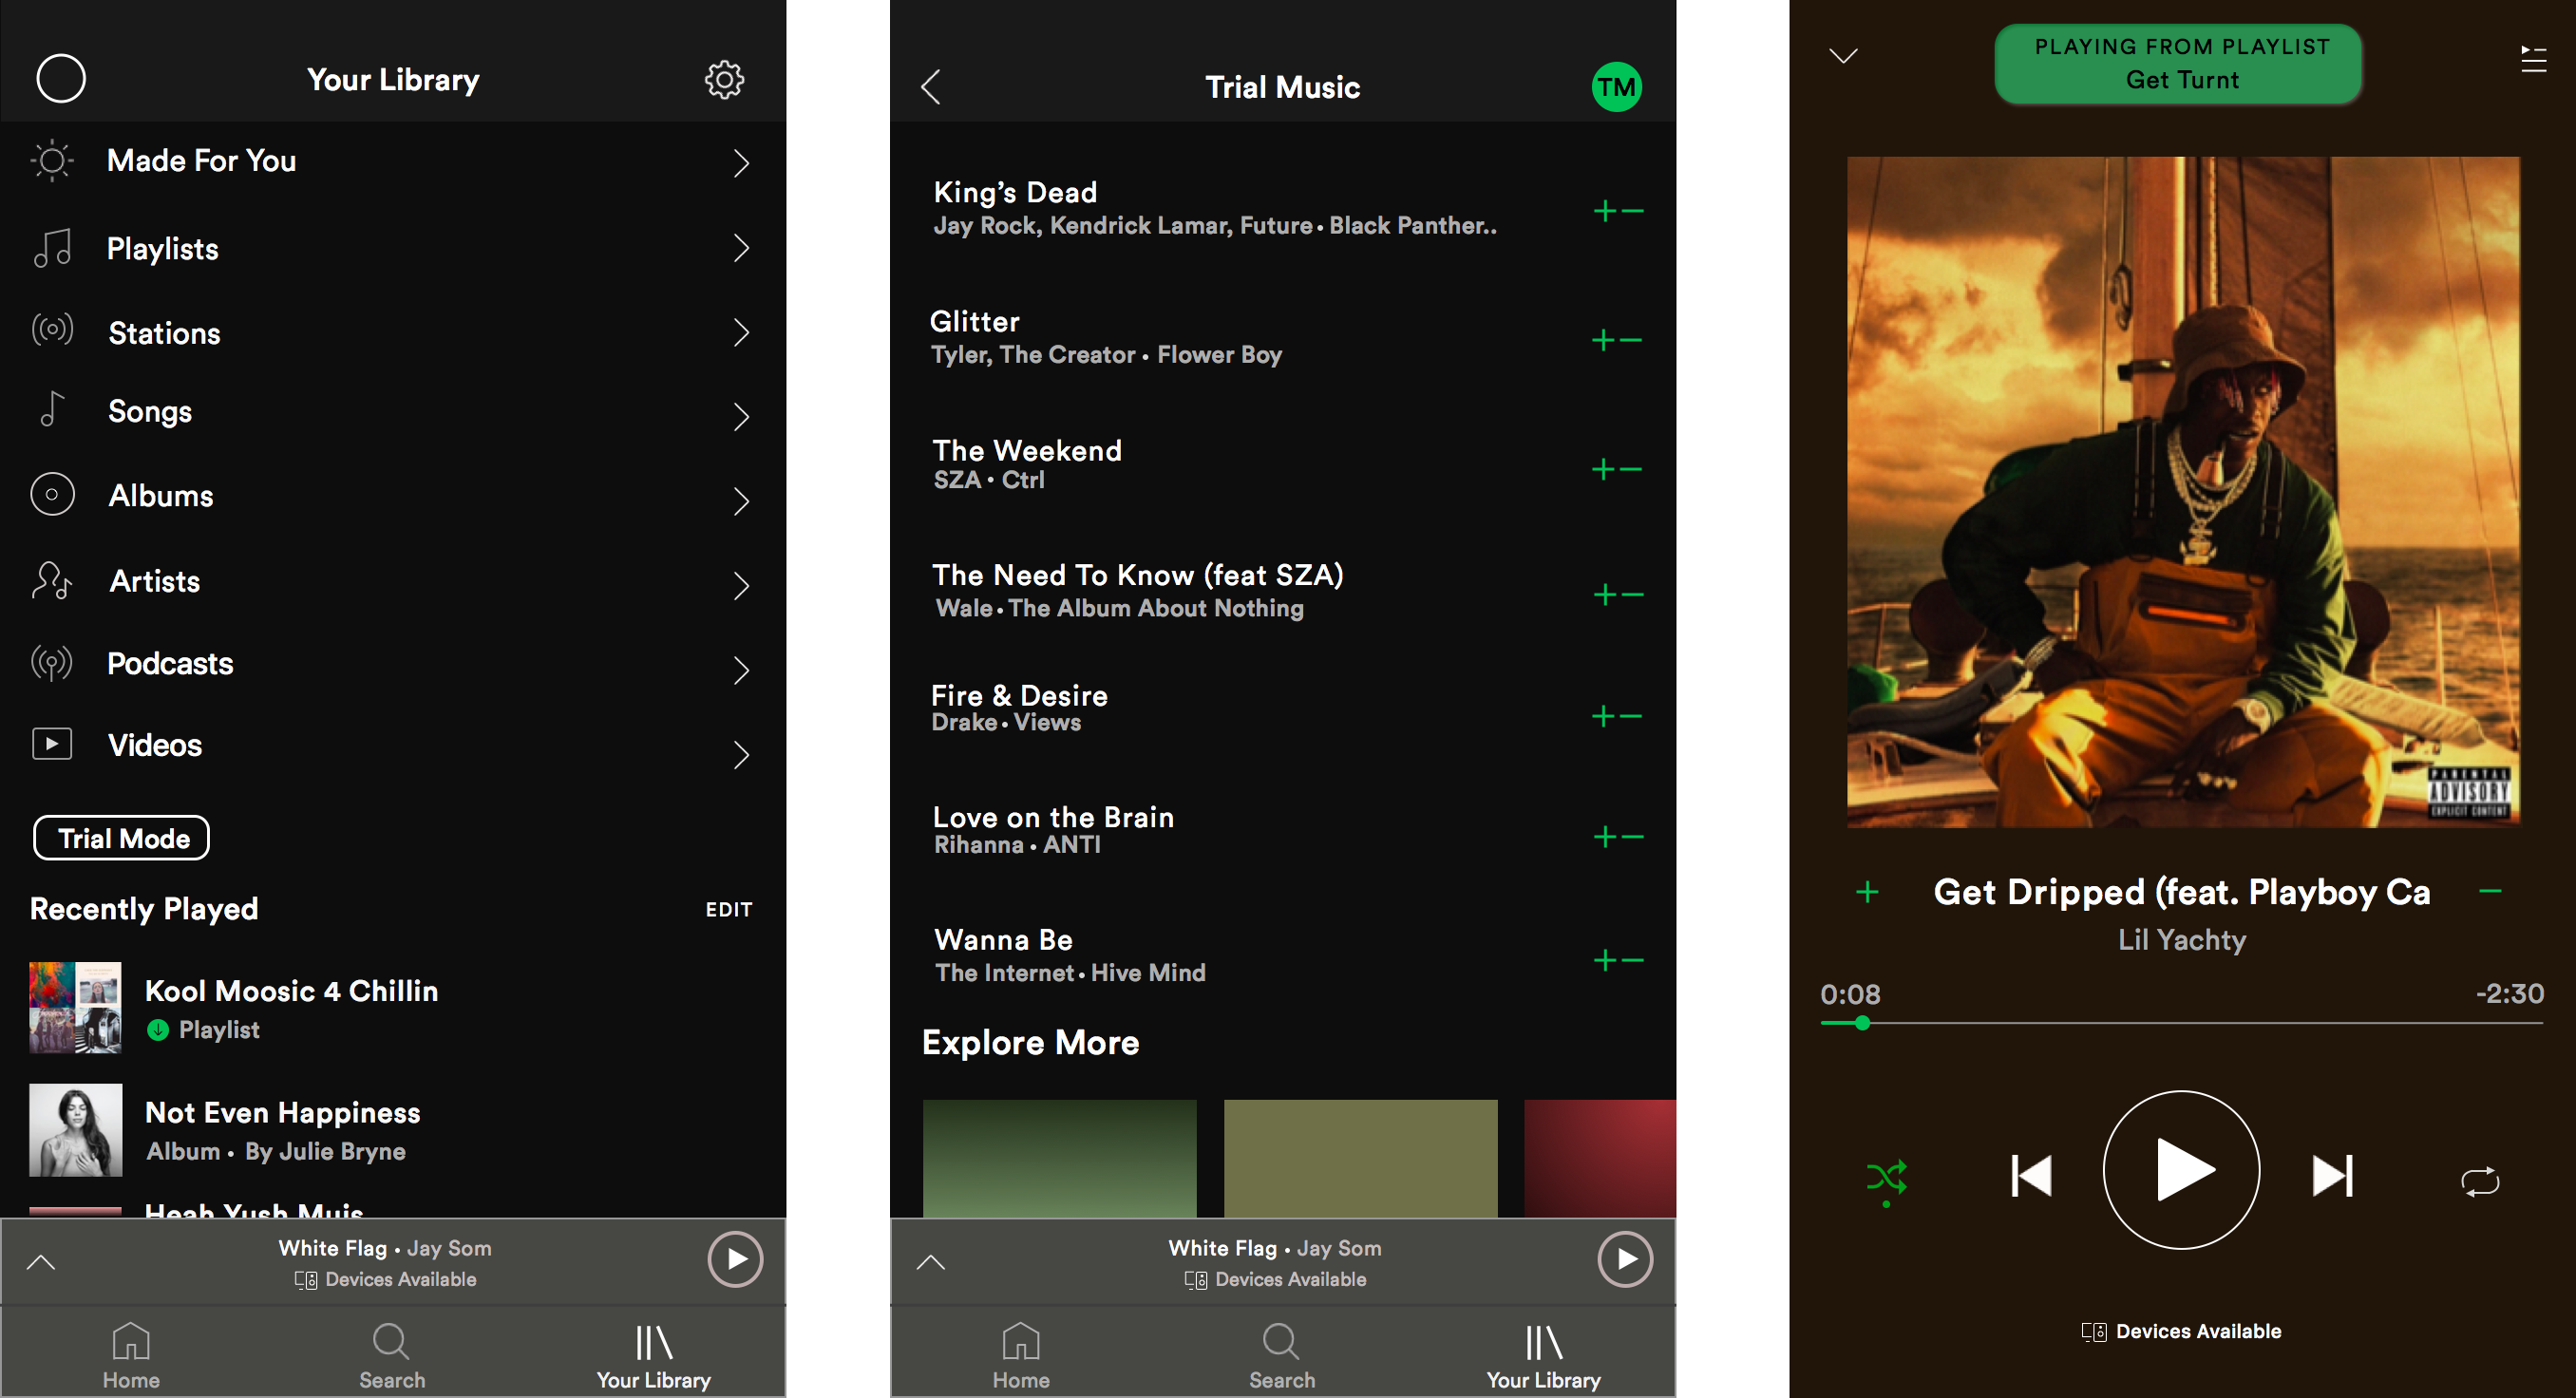The height and width of the screenshot is (1398, 2576).
Task: Toggle plus-minus for Love on the Brain
Action: (1618, 836)
